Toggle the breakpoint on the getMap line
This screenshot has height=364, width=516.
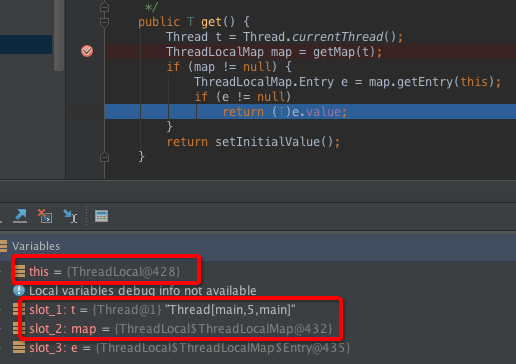(x=87, y=51)
